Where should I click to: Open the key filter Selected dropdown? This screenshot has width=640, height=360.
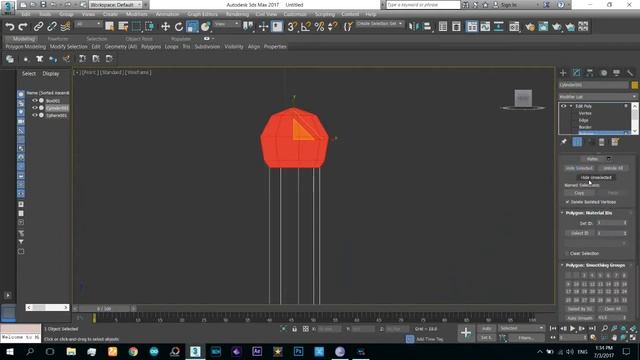pyautogui.click(x=521, y=329)
